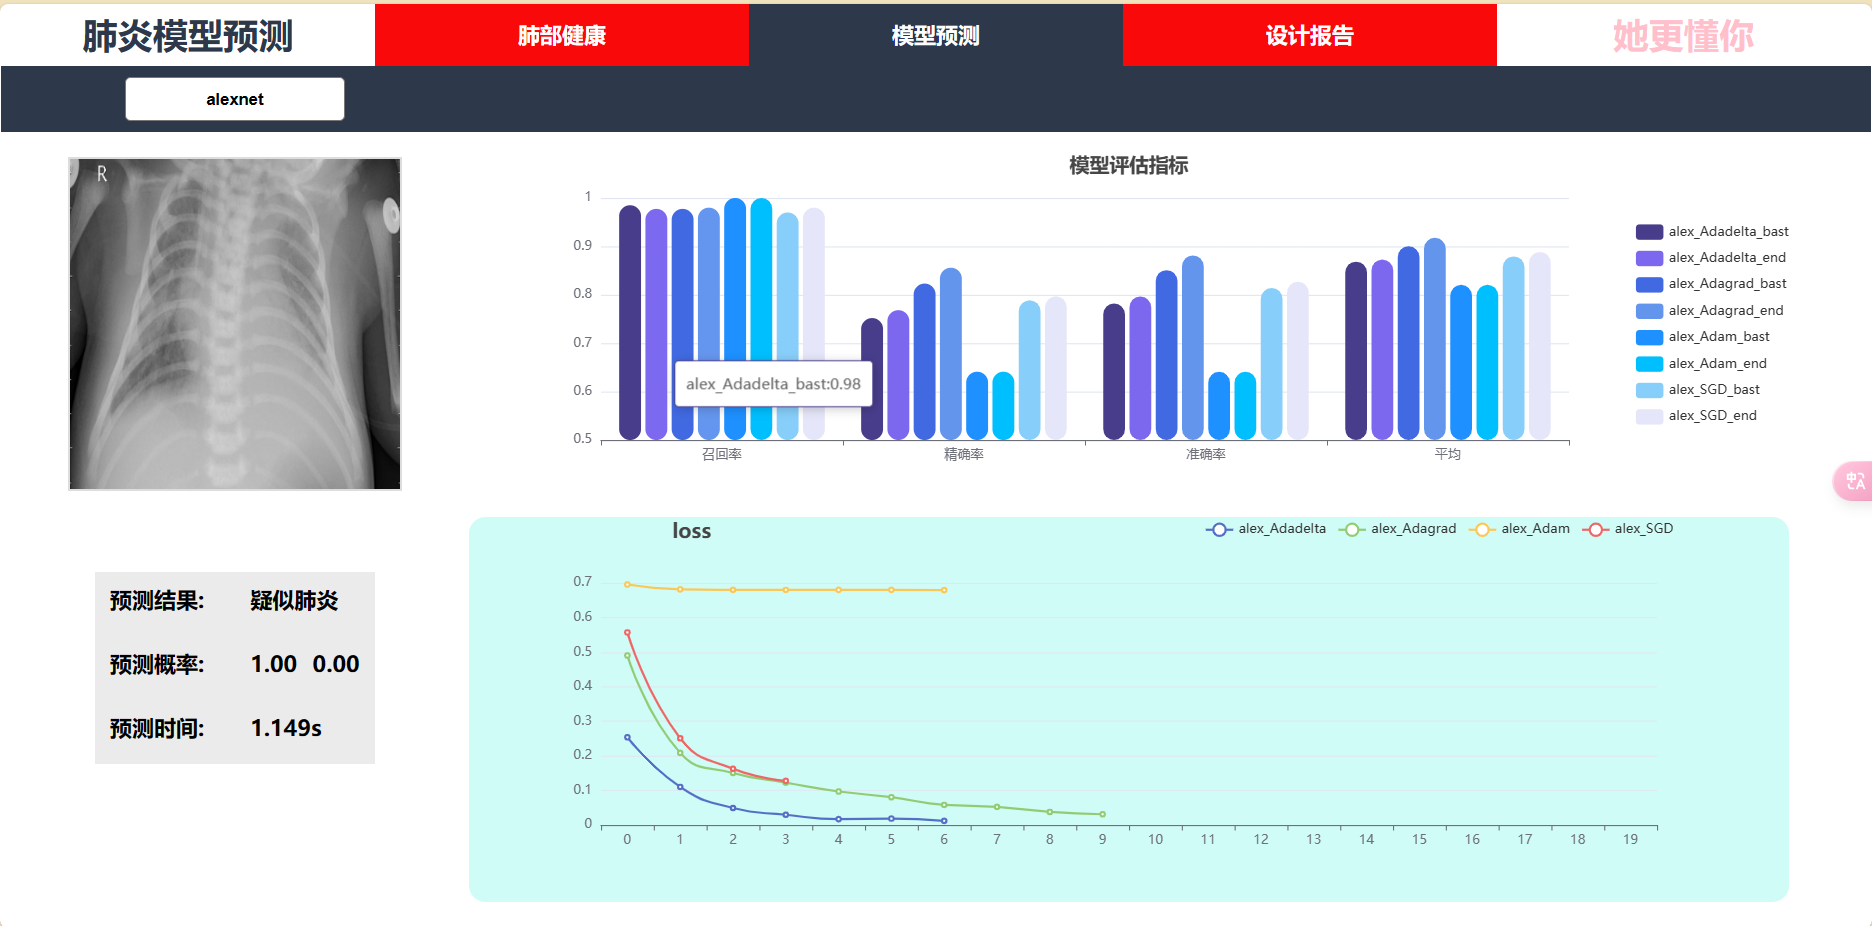Open the 肺部健康 tab
1872x926 pixels.
point(562,35)
